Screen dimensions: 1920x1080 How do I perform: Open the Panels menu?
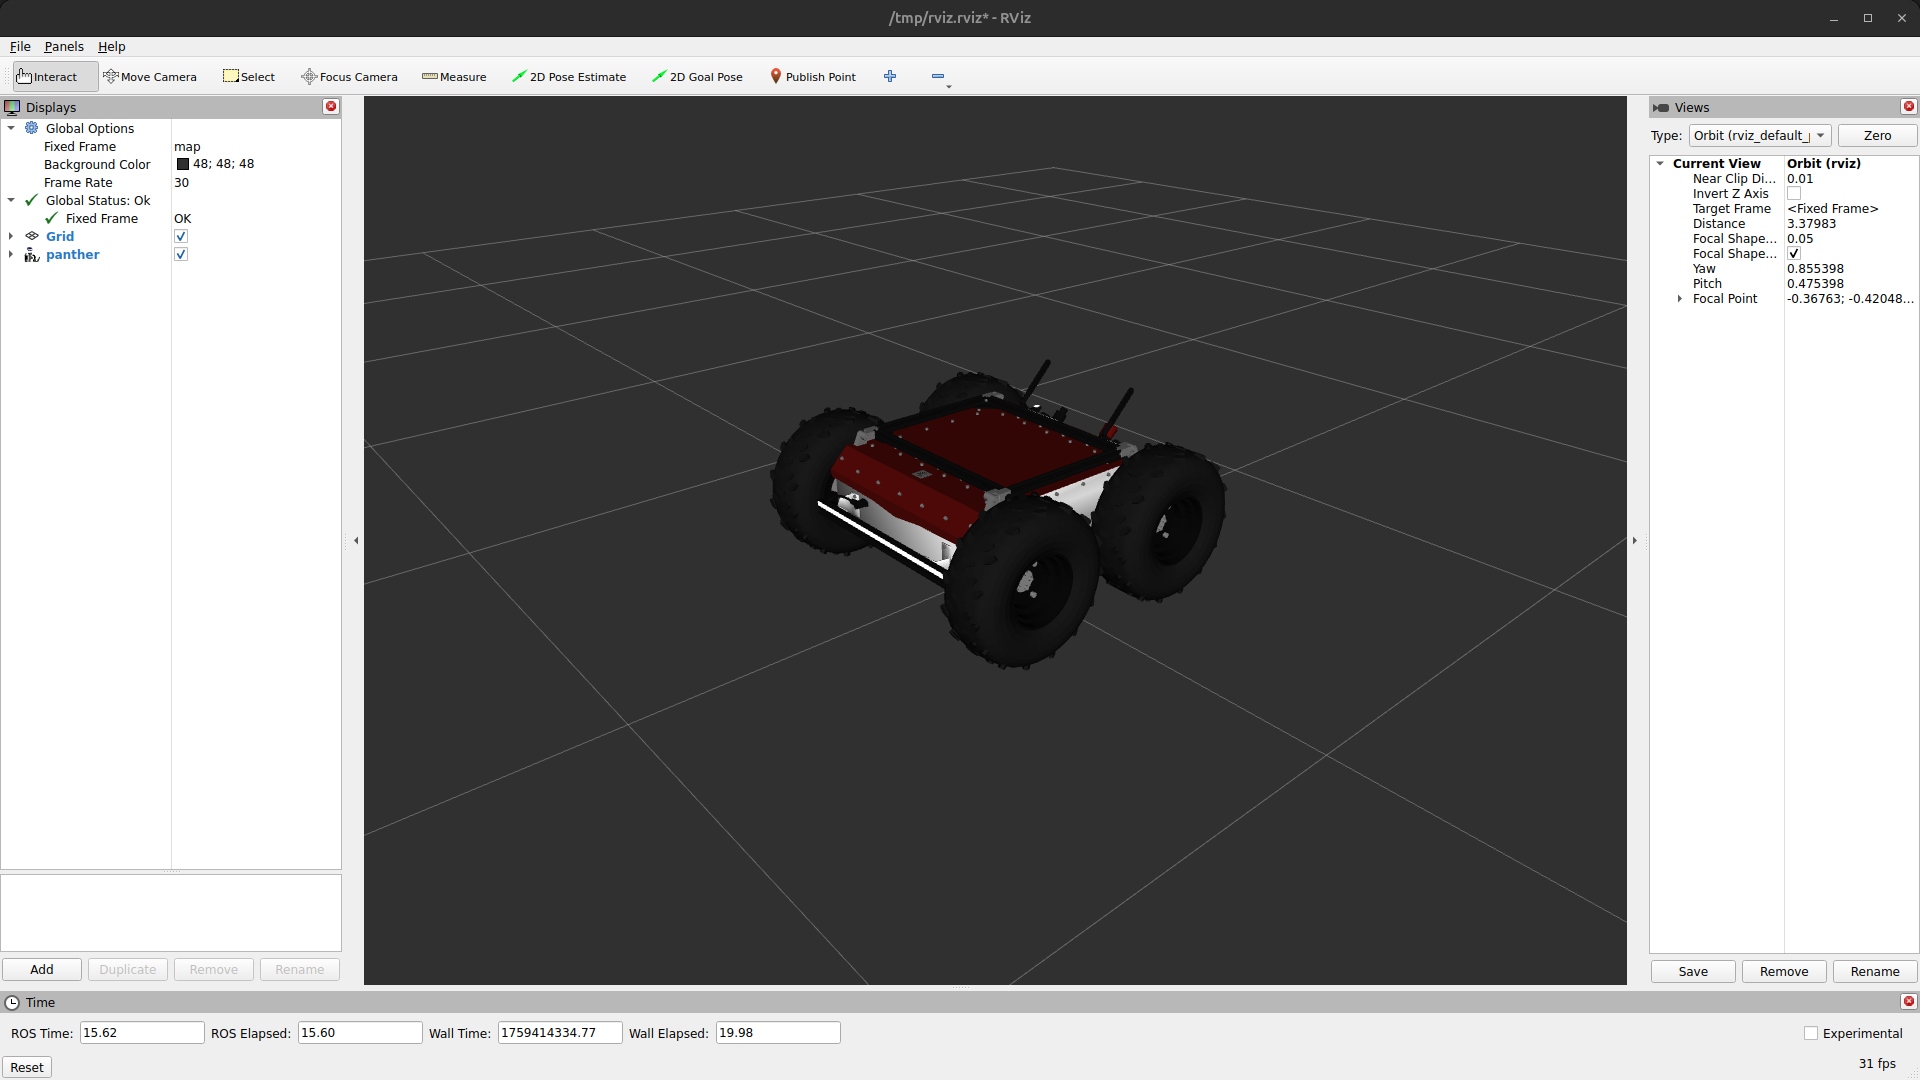(x=64, y=47)
